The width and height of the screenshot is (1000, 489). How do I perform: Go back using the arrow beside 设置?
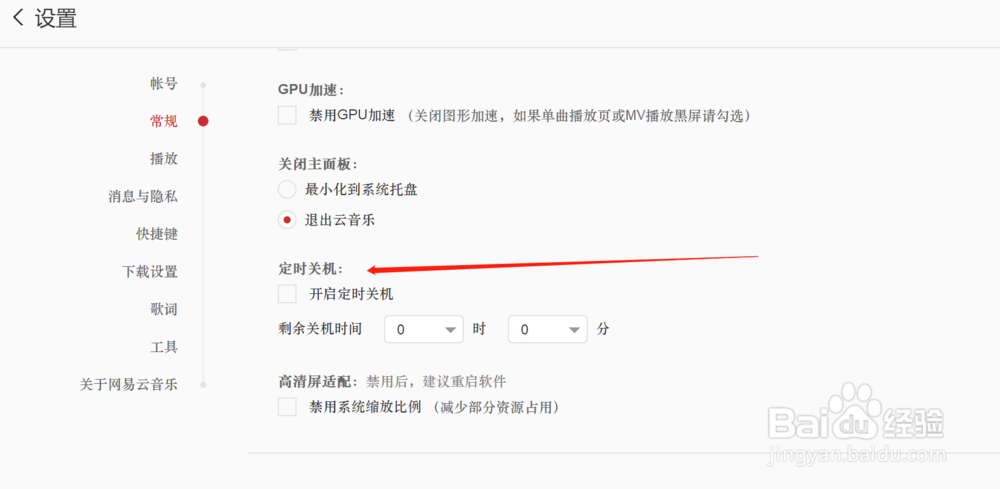pyautogui.click(x=18, y=18)
